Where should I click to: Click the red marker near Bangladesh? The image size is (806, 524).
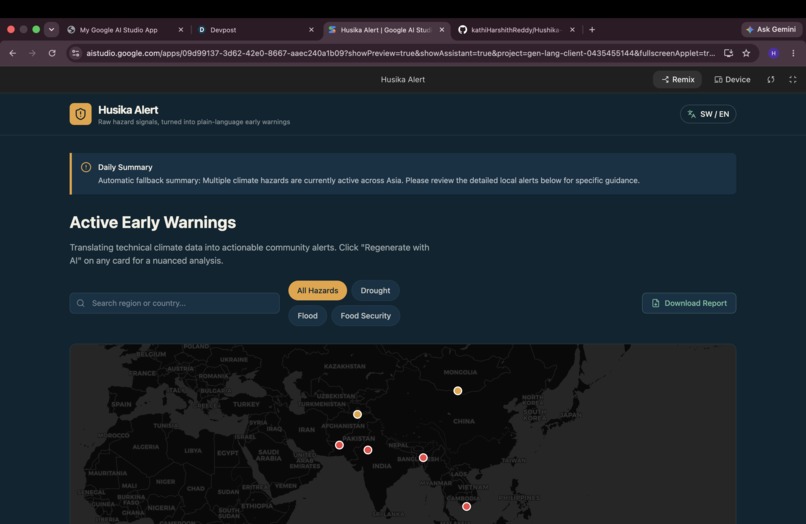click(x=423, y=458)
